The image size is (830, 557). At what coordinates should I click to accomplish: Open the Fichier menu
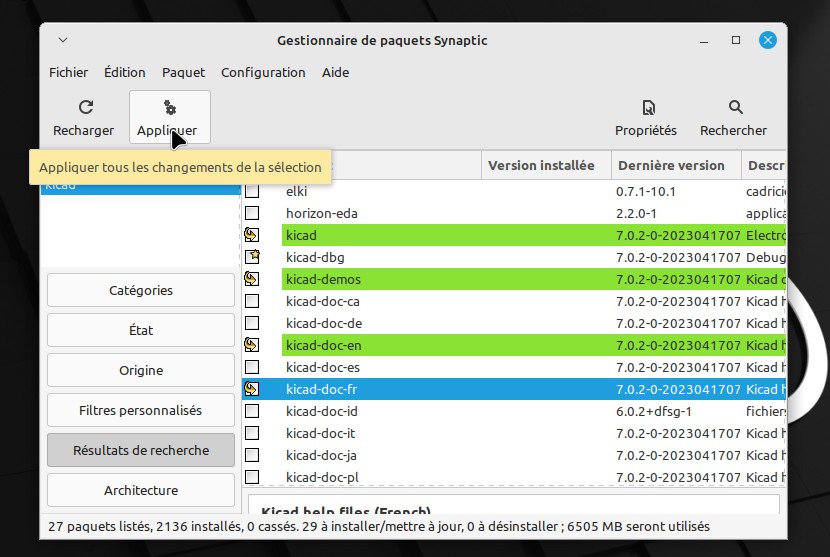pyautogui.click(x=68, y=73)
